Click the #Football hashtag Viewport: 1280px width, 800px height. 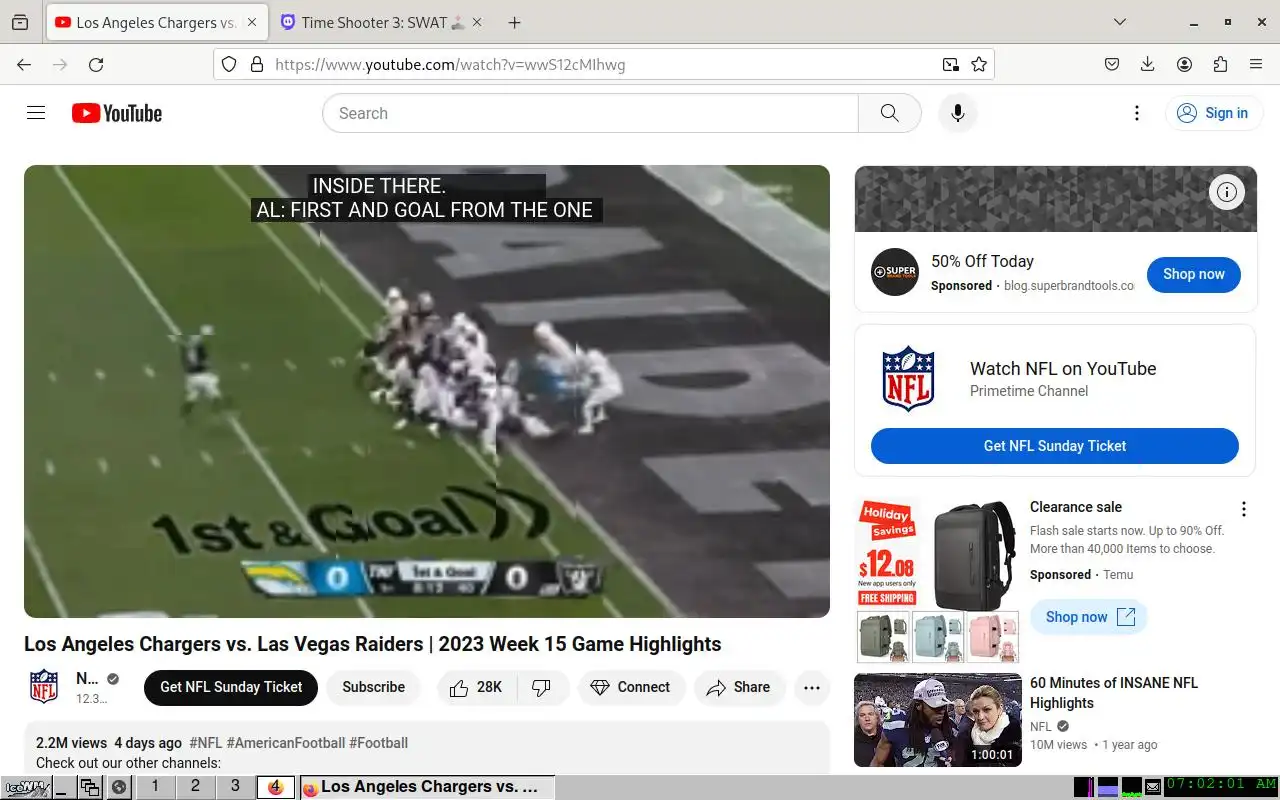[x=379, y=743]
